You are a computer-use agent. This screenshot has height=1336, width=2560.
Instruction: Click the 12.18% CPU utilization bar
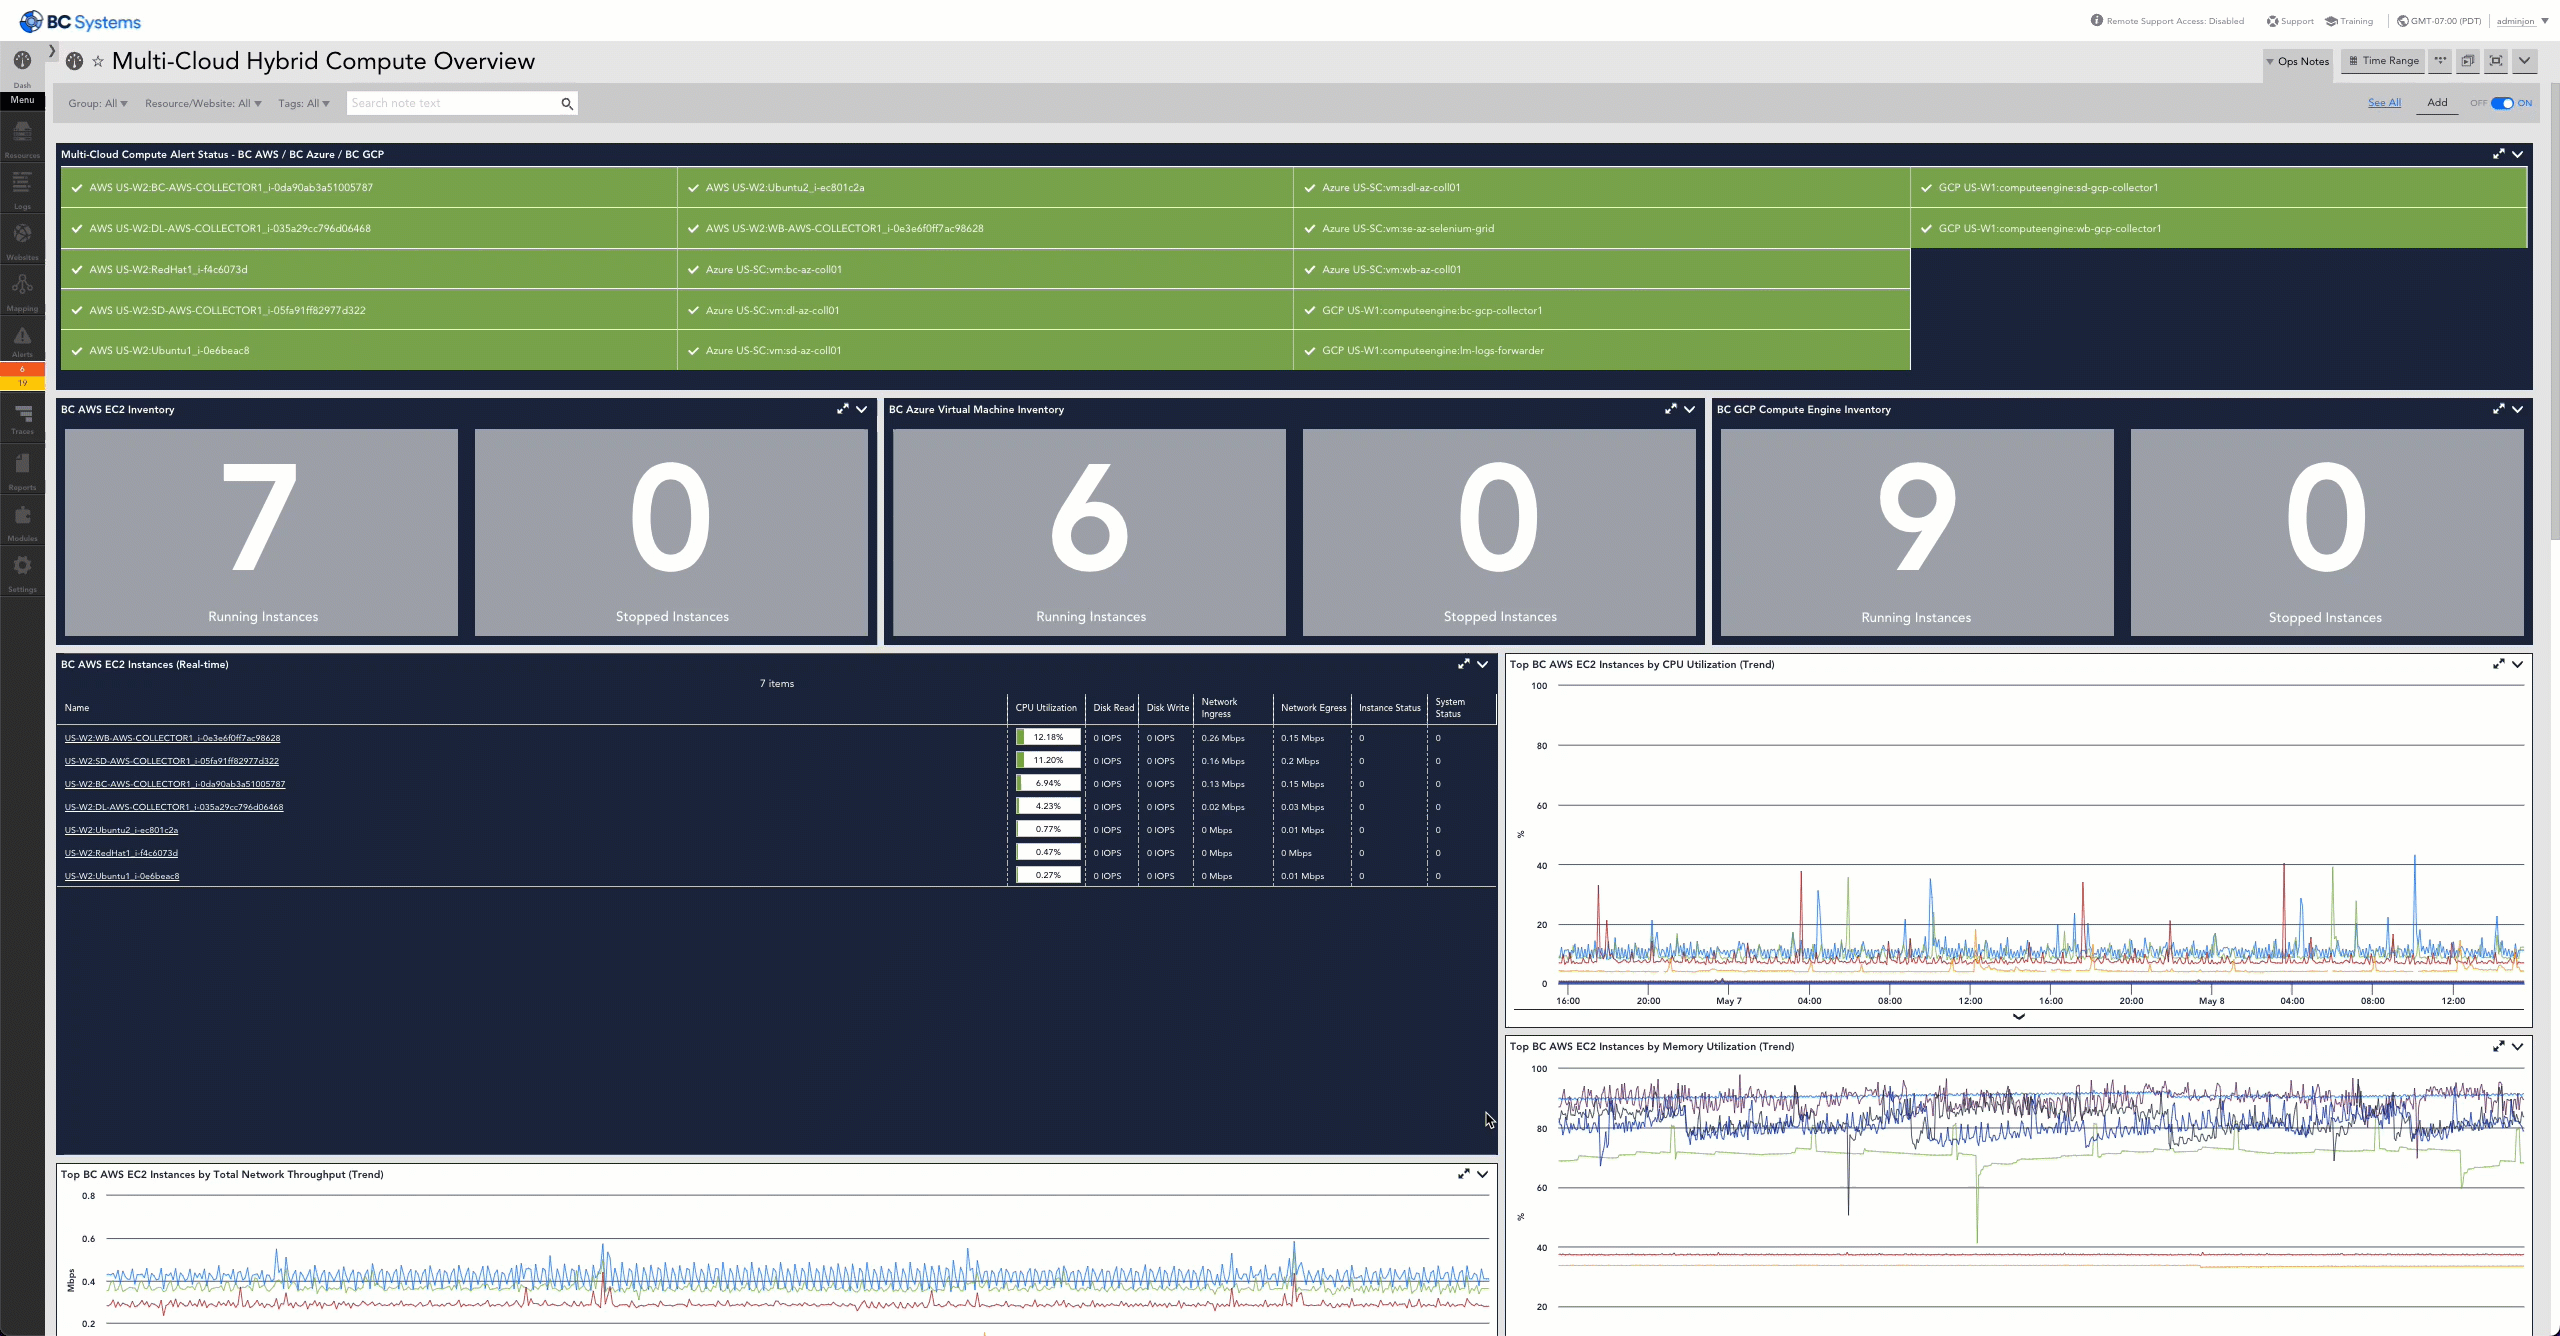[x=1048, y=737]
